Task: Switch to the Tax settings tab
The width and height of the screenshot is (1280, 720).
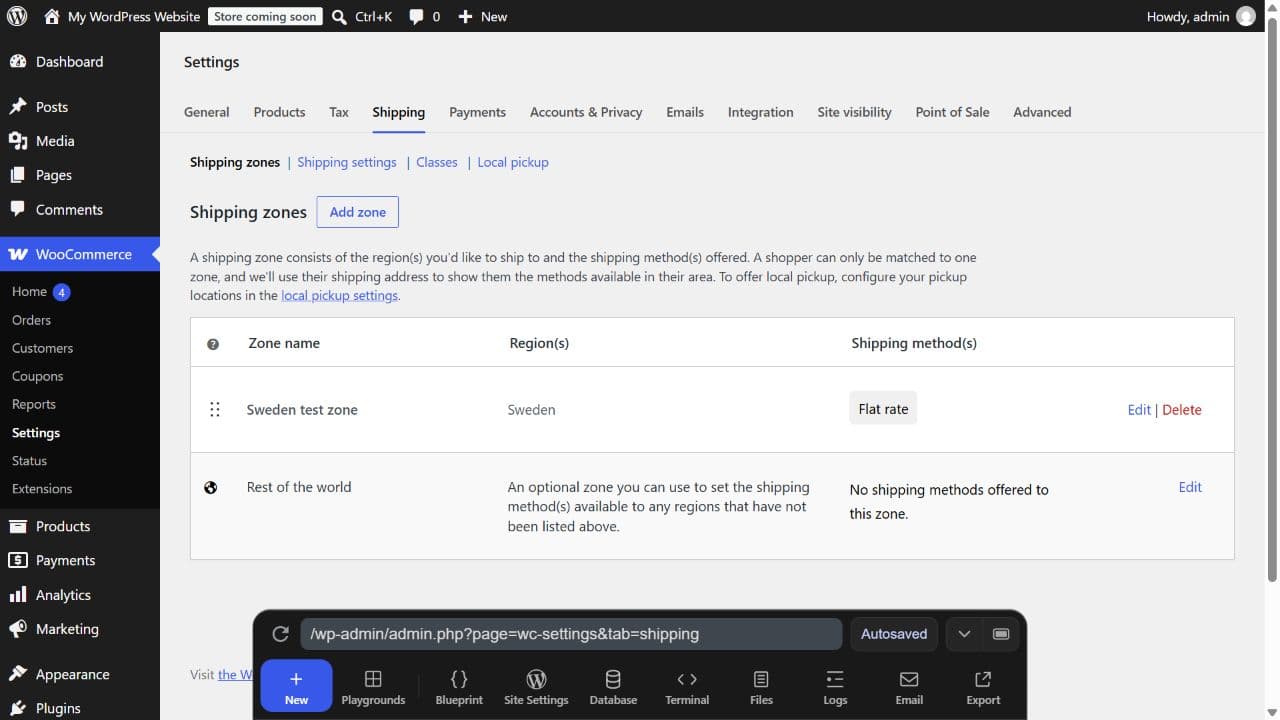Action: 339,112
